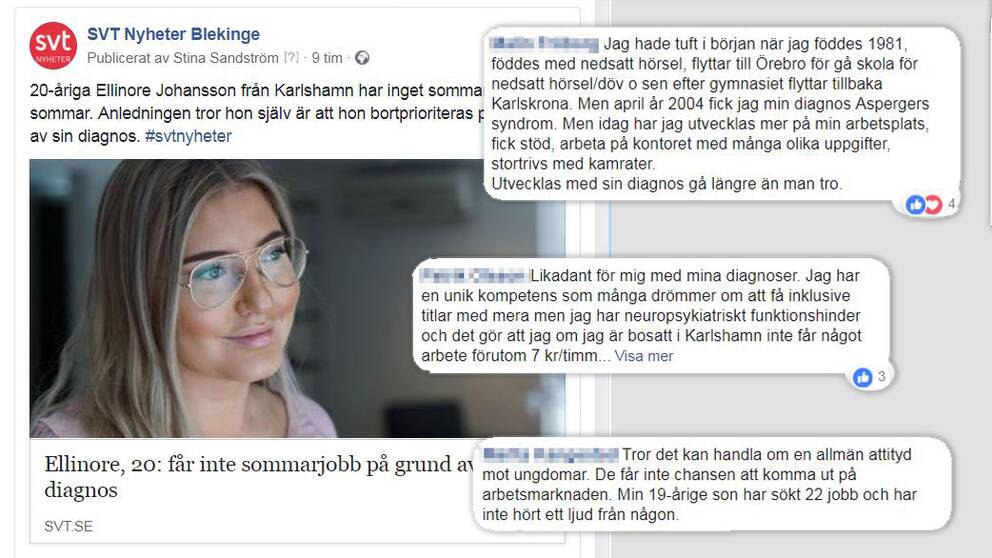The image size is (992, 558).
Task: Open the SVT Nyheter Blekinge page name
Action: coord(173,34)
